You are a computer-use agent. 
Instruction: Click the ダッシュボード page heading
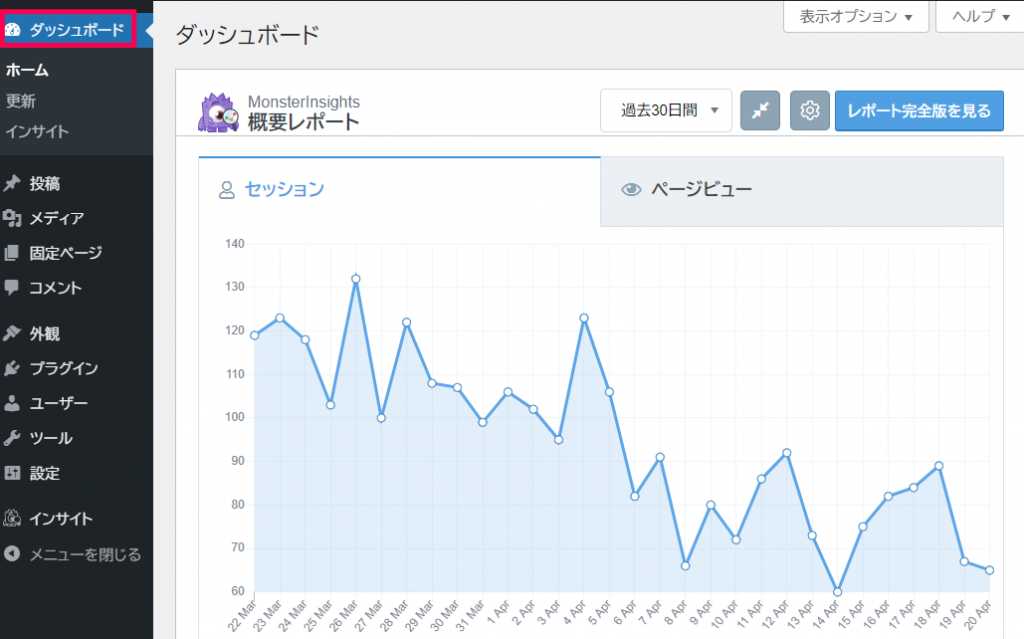pyautogui.click(x=248, y=35)
